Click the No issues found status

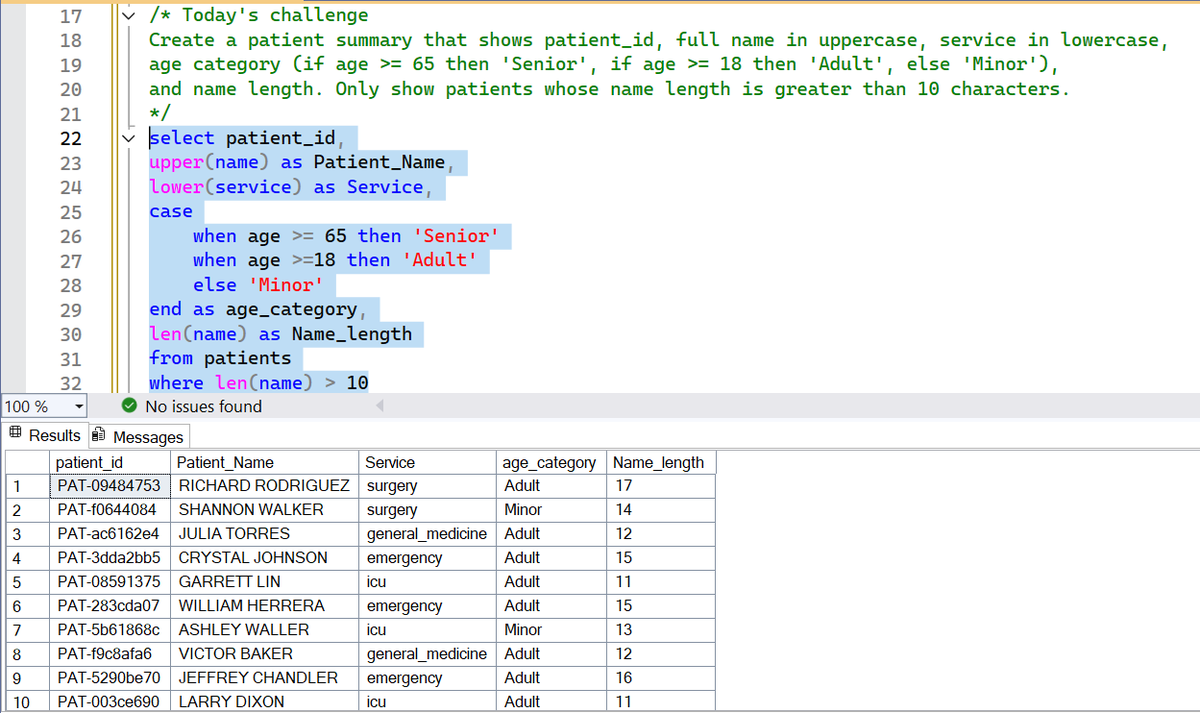coord(203,407)
